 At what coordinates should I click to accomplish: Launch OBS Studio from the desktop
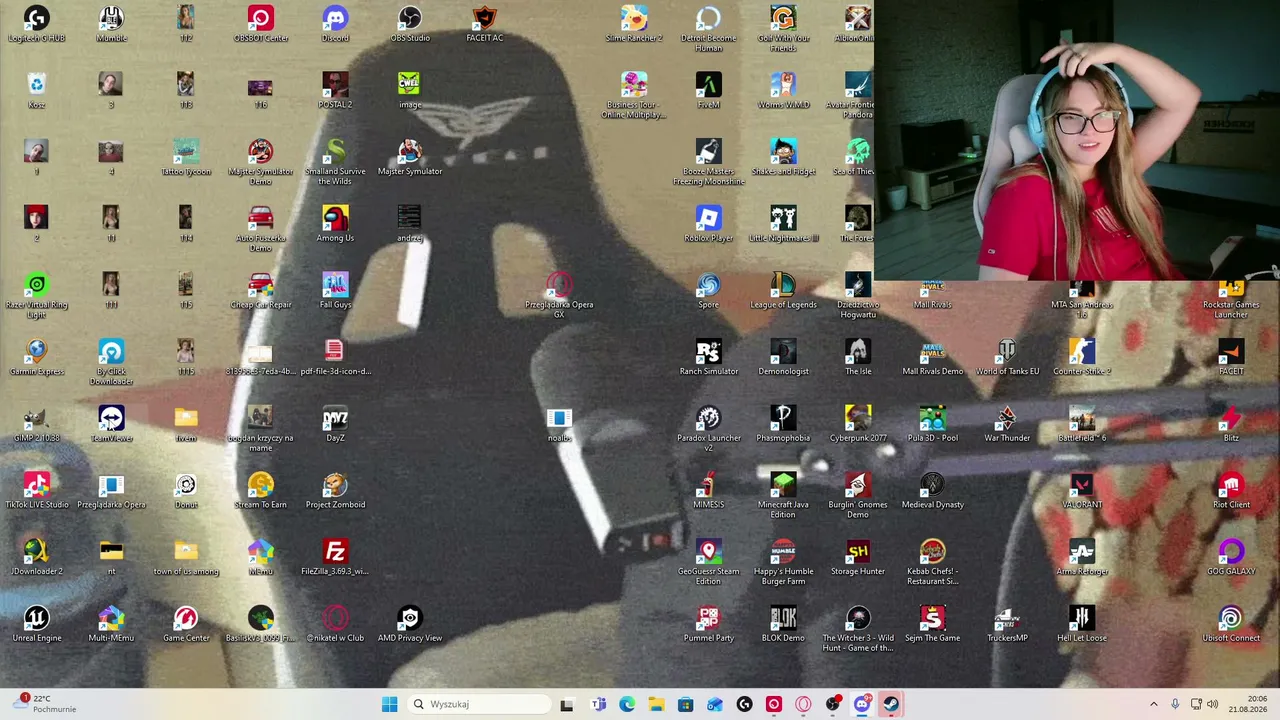[x=410, y=24]
